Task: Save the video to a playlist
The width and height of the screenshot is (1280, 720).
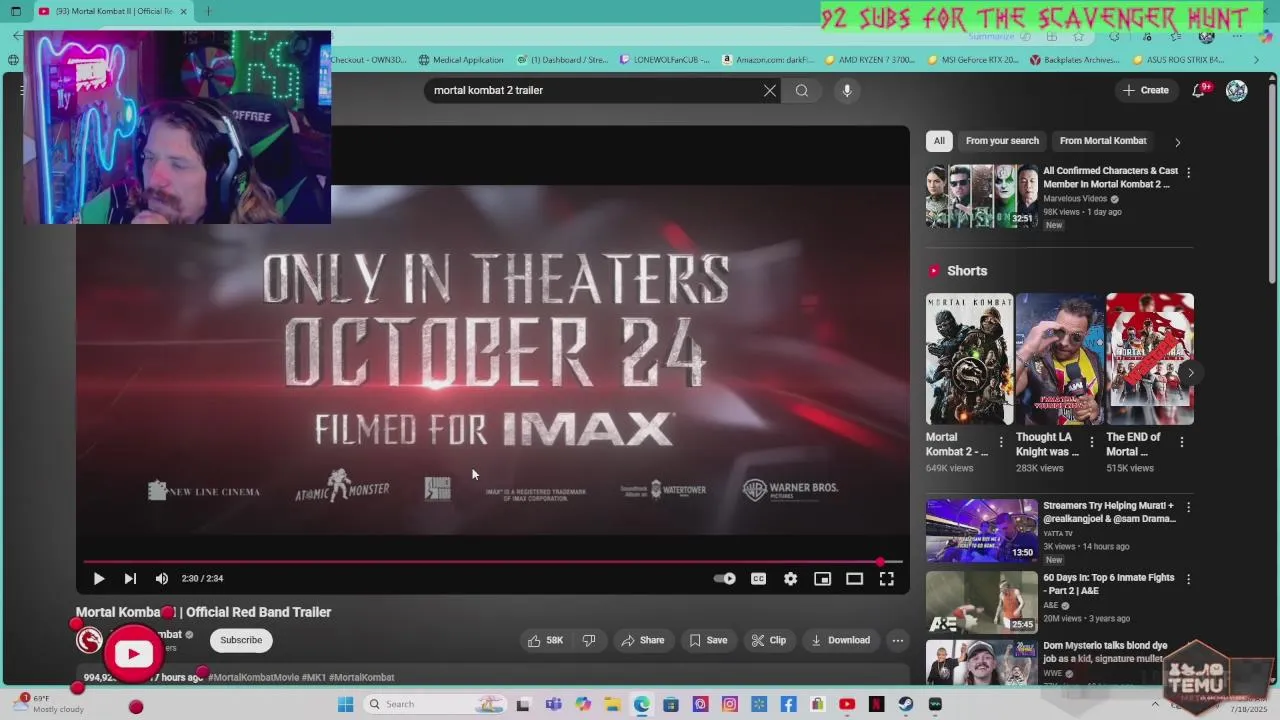Action: [x=707, y=640]
